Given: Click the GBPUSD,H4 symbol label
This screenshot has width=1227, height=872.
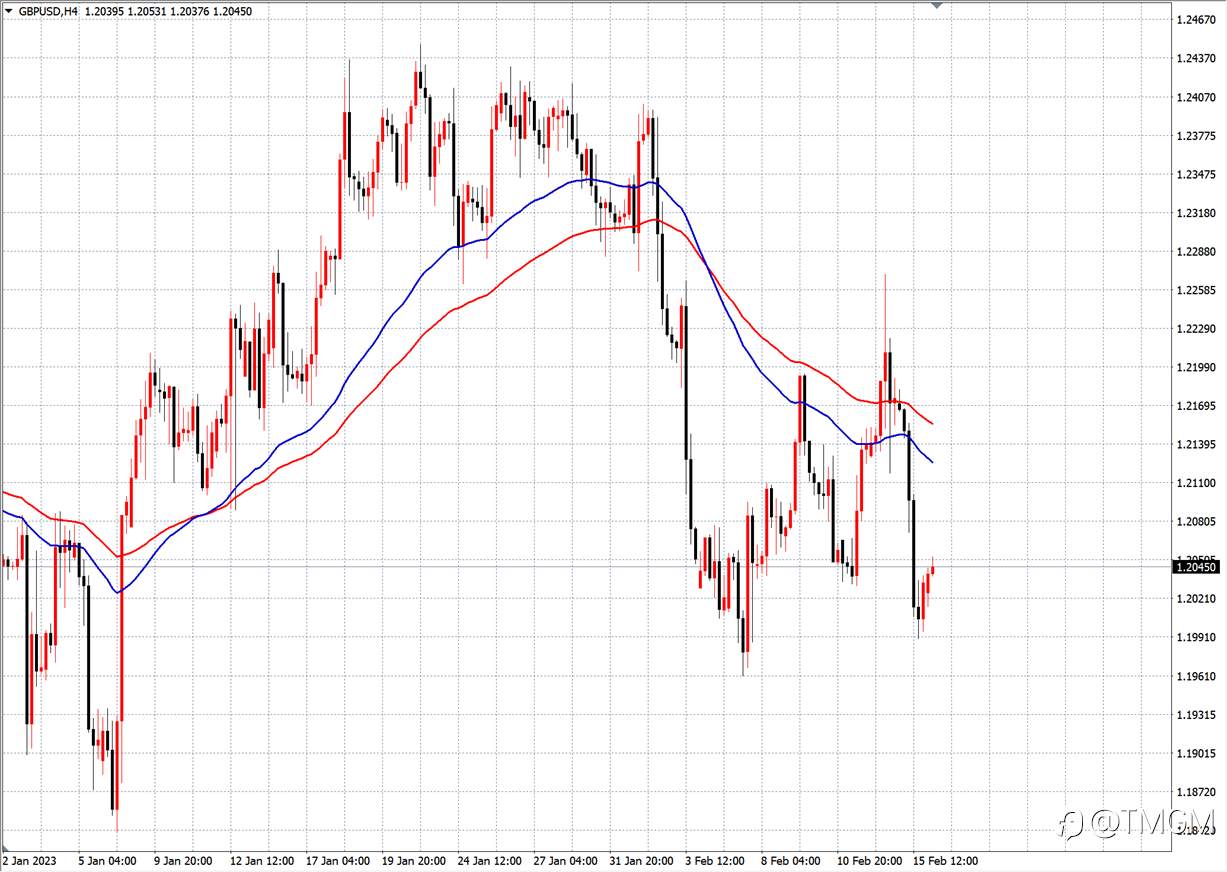Looking at the screenshot, I should tap(49, 11).
